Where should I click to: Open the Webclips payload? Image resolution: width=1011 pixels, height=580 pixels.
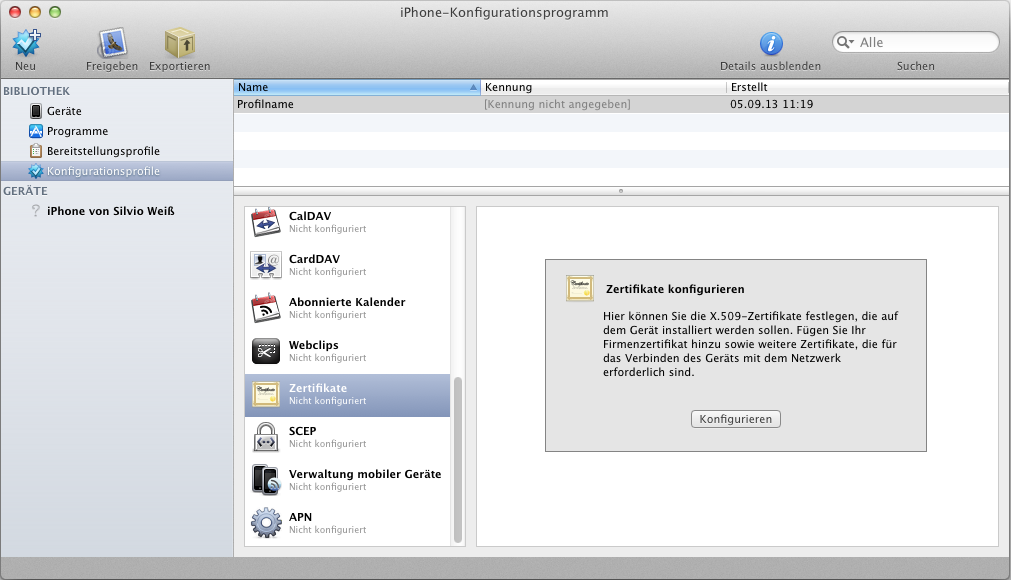click(x=348, y=351)
